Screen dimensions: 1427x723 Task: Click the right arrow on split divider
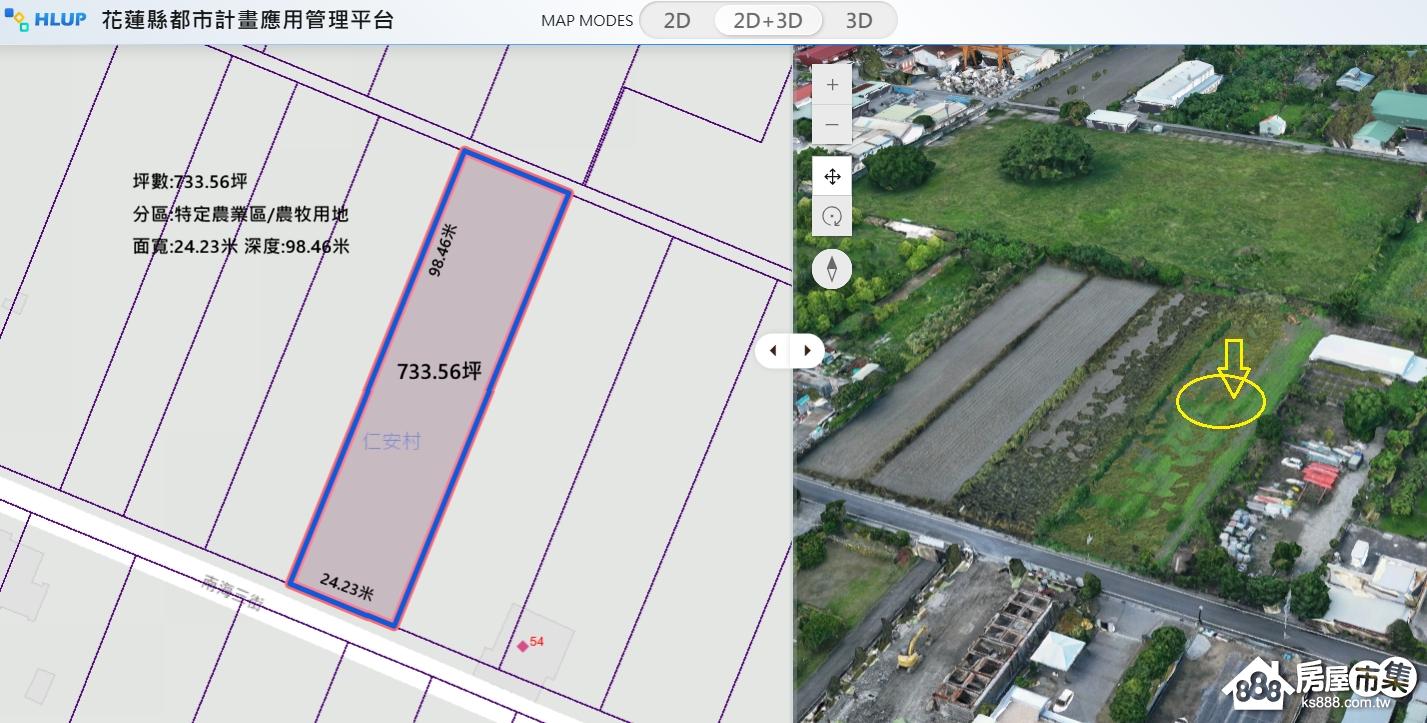[x=808, y=351]
